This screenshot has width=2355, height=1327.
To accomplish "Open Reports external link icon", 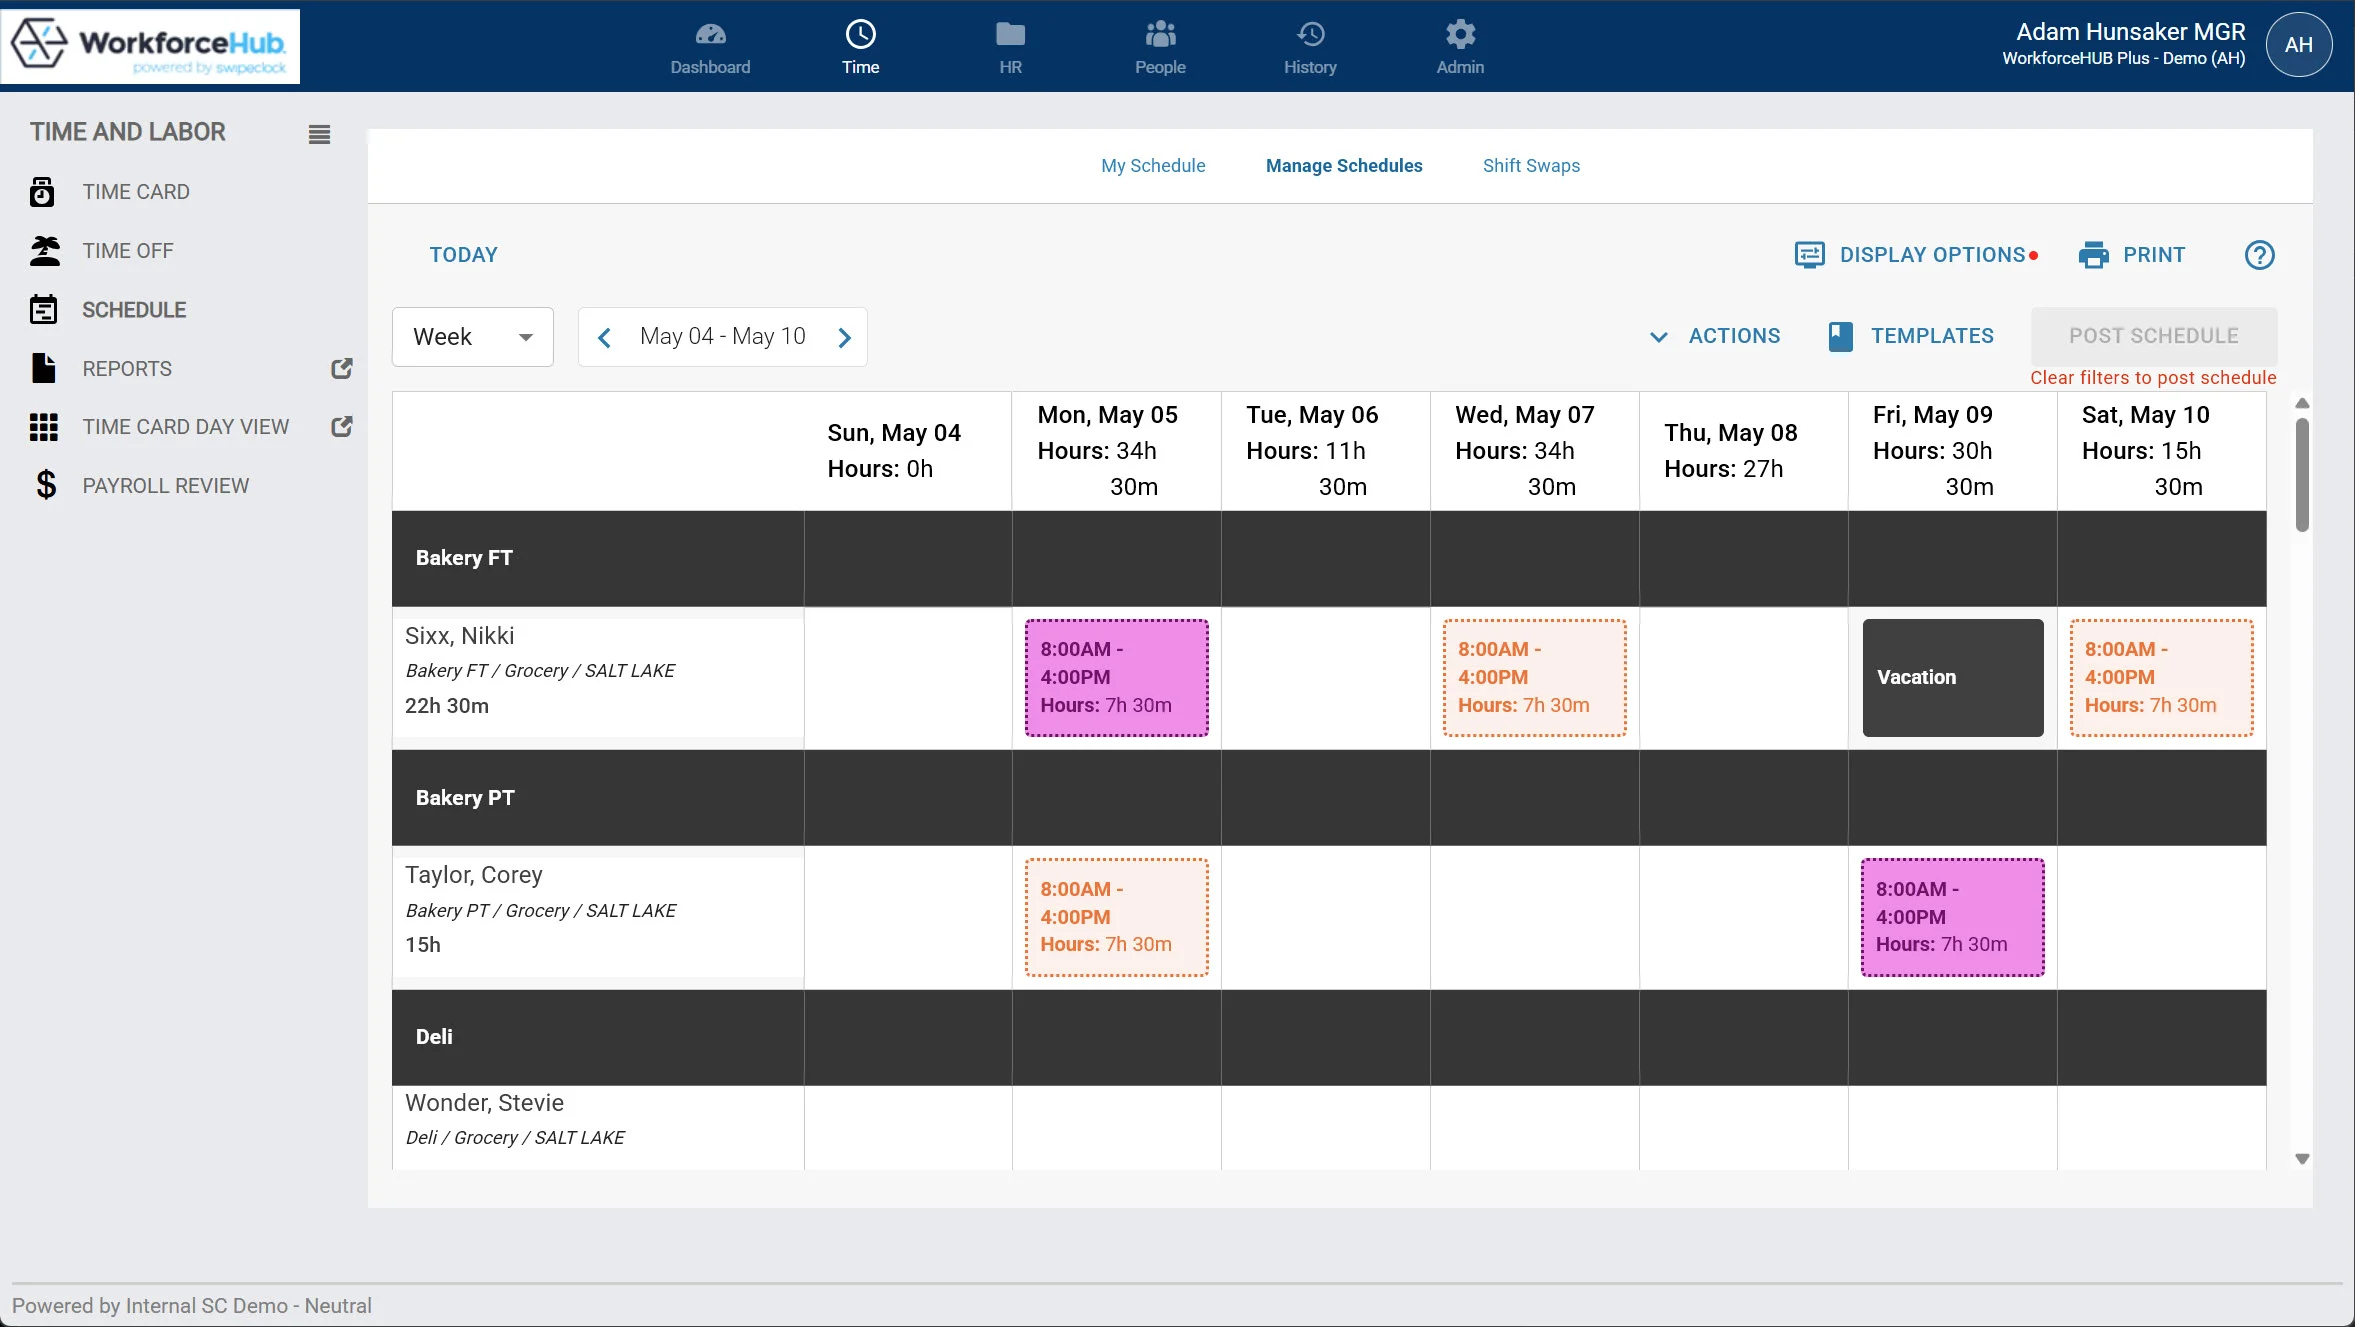I will pos(341,369).
